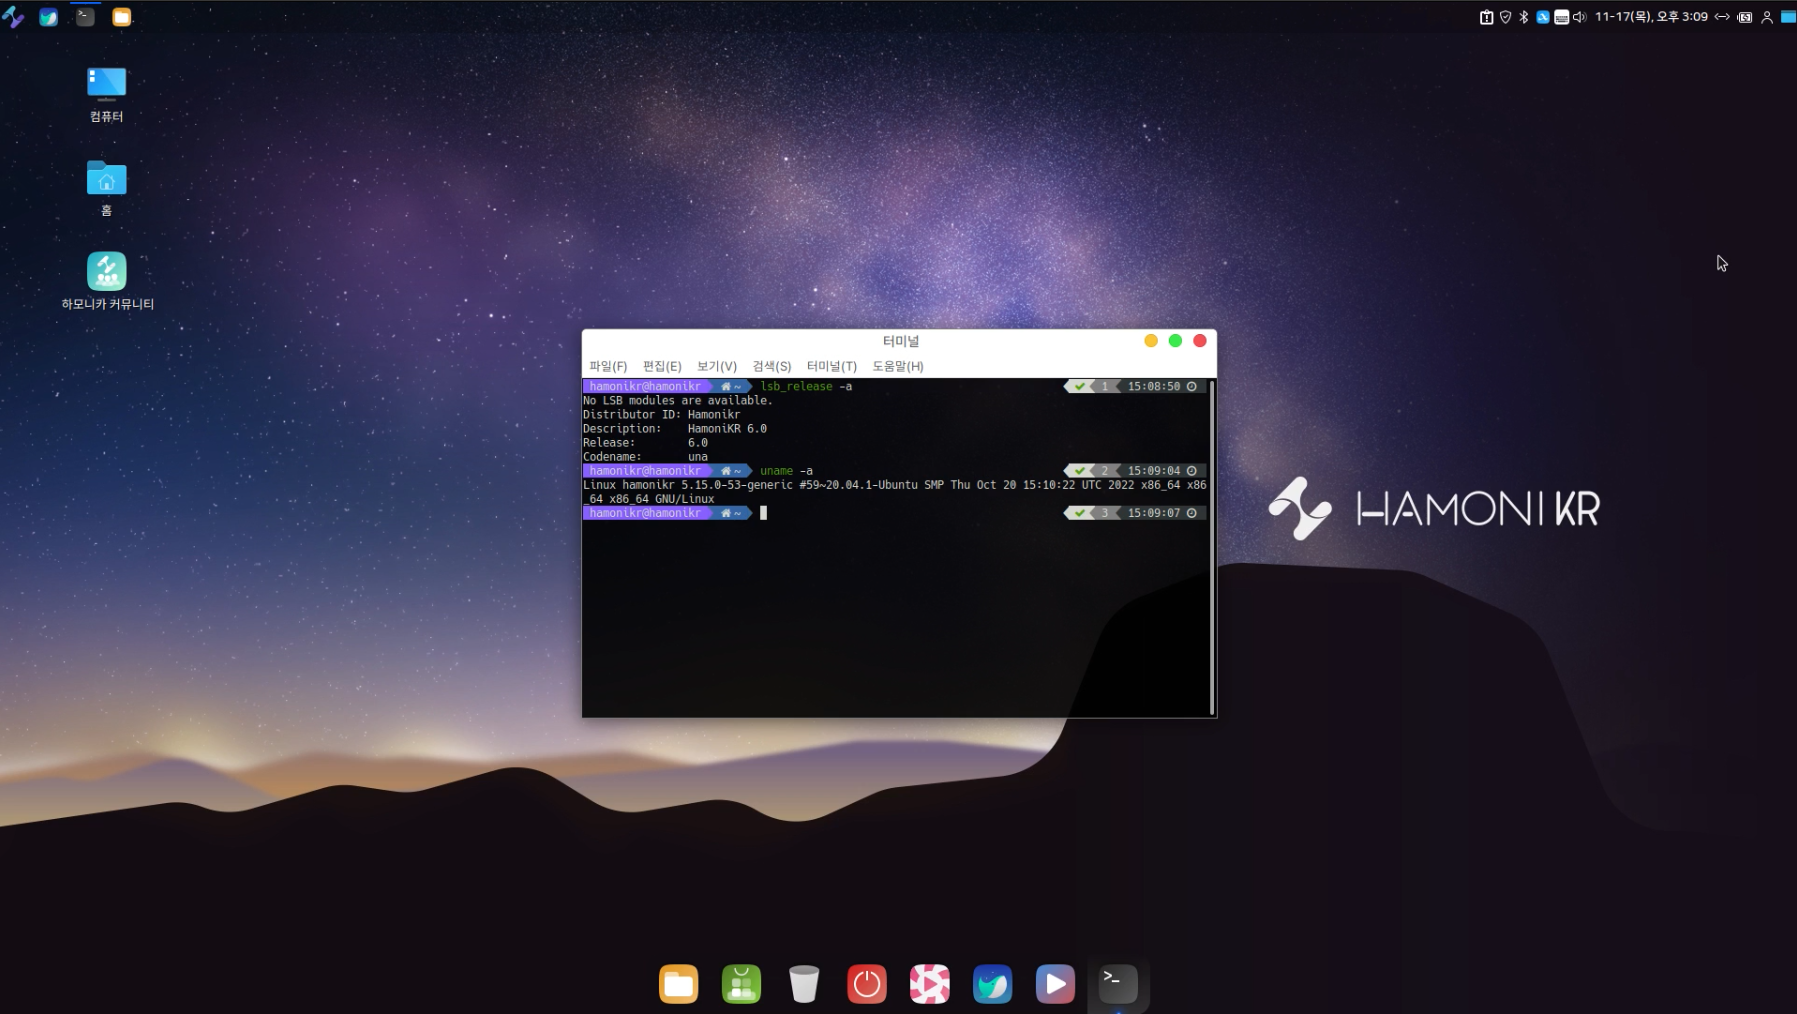Screen dimensions: 1797x1014
Task: Click the red power button dock icon
Action: click(x=867, y=984)
